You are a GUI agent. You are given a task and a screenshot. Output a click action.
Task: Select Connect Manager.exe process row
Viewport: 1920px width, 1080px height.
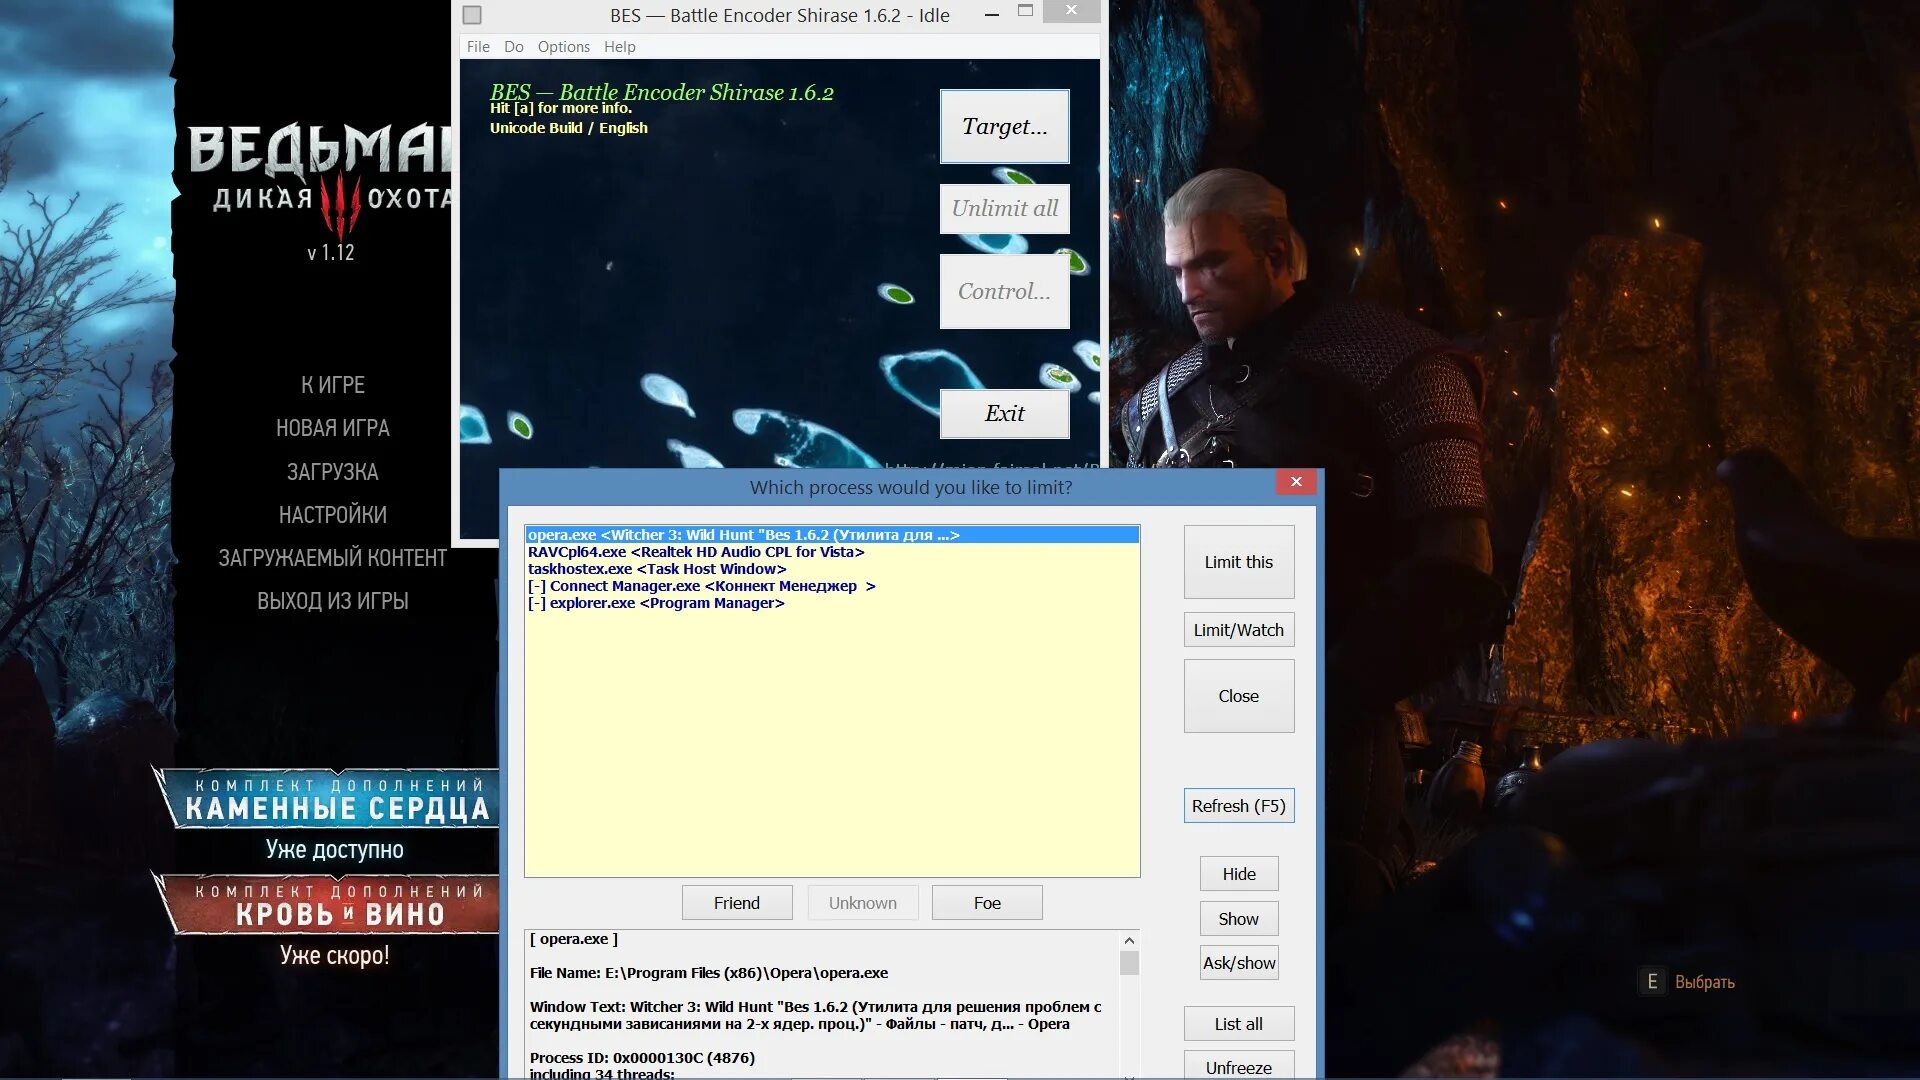point(832,586)
